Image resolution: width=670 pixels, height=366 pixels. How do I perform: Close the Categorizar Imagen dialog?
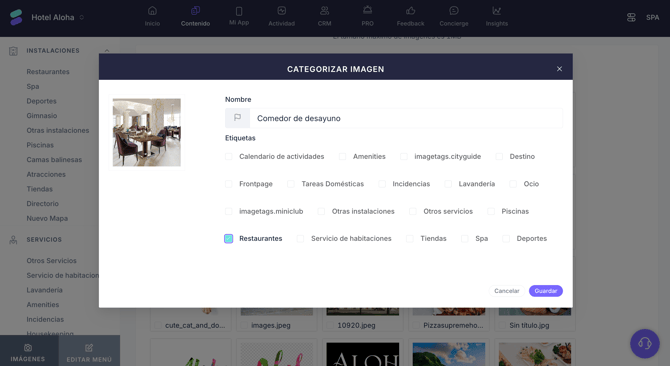click(x=559, y=69)
